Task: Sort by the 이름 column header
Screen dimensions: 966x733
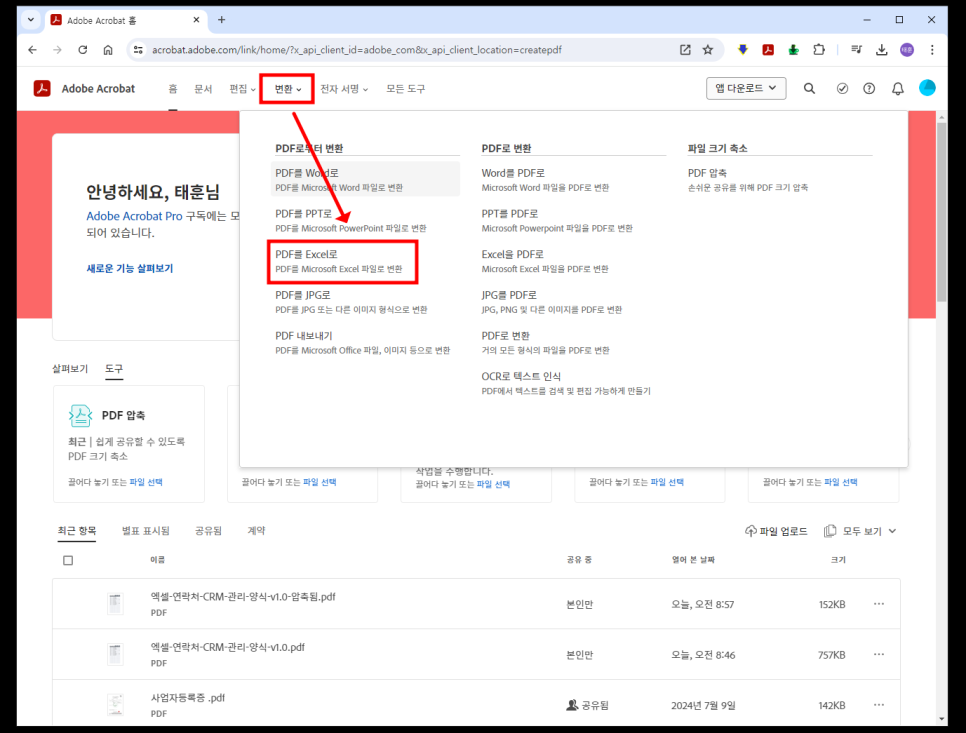Action: (158, 560)
